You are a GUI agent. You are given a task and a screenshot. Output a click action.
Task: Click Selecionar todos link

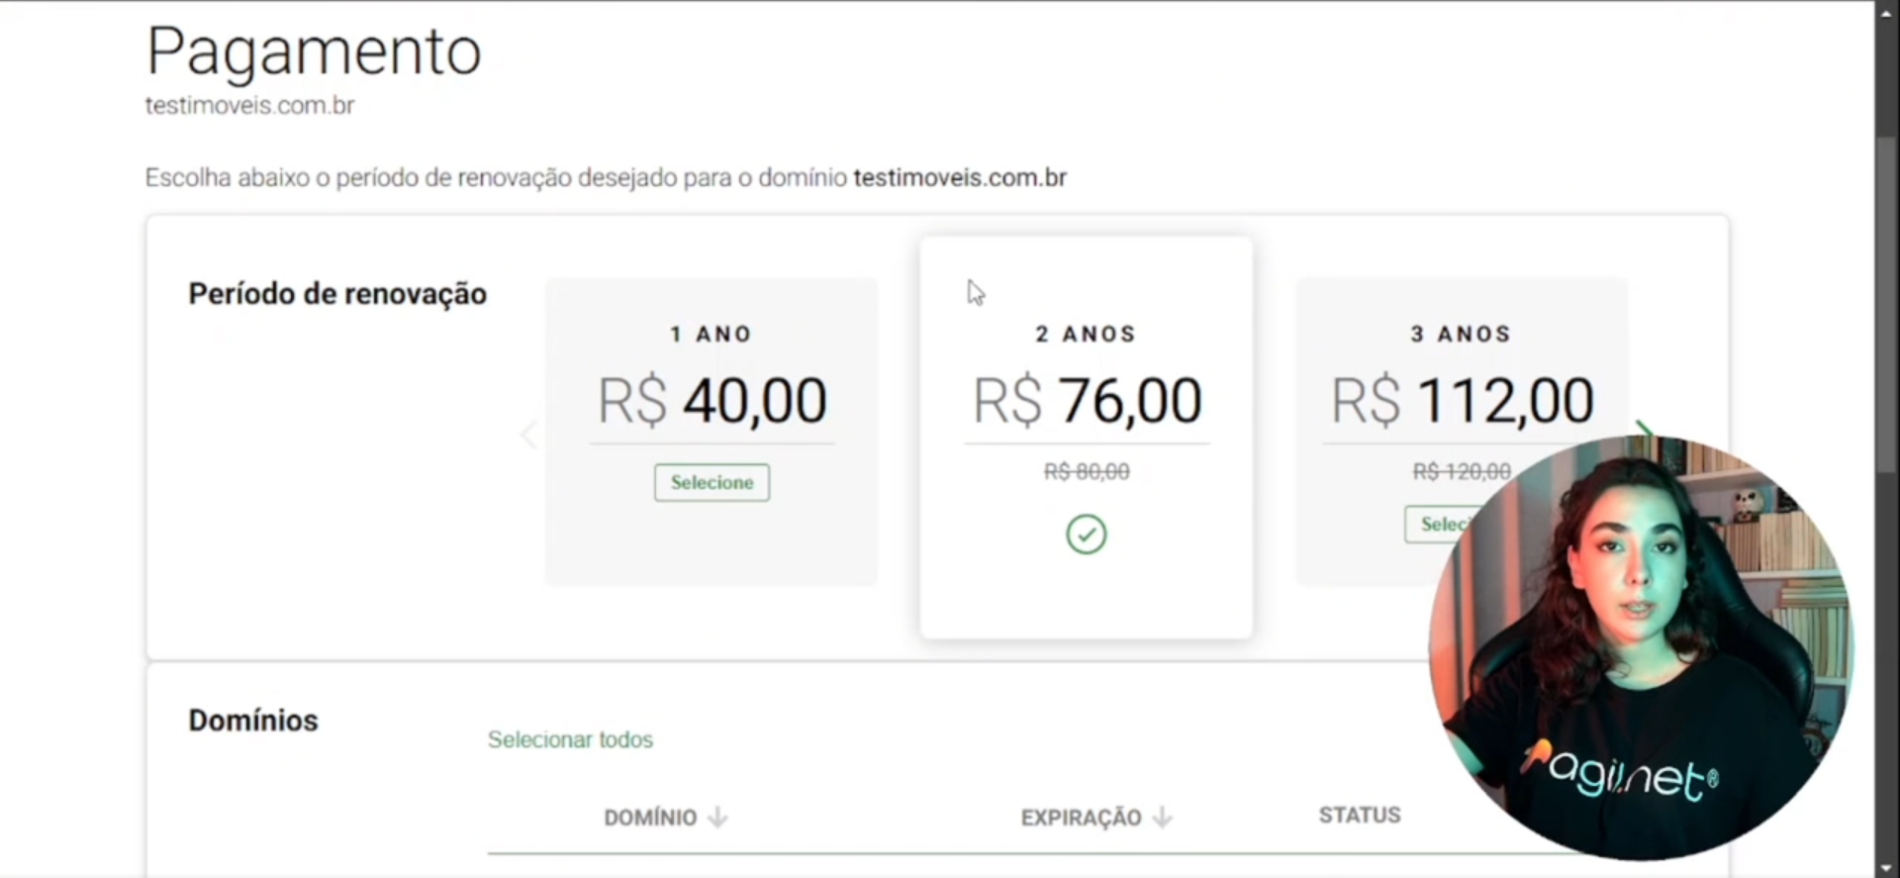[570, 739]
